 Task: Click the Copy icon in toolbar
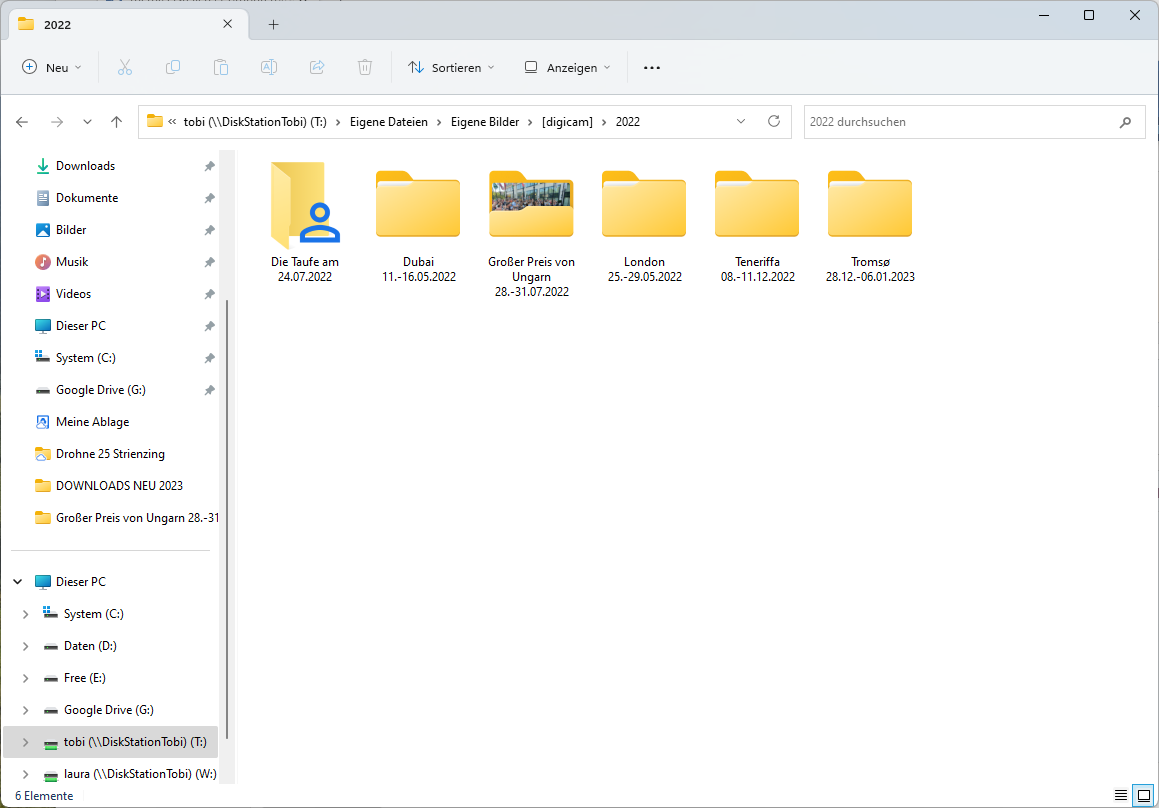(x=173, y=67)
